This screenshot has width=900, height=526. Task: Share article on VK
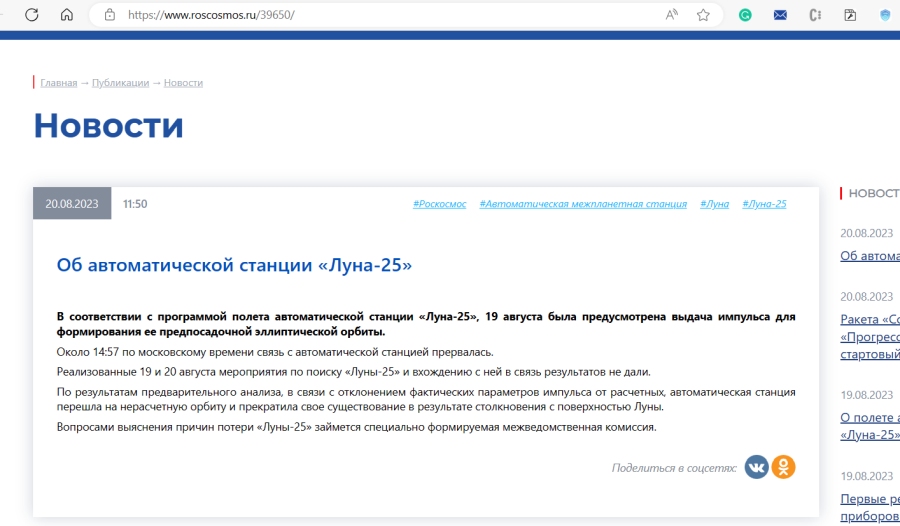[x=757, y=467]
